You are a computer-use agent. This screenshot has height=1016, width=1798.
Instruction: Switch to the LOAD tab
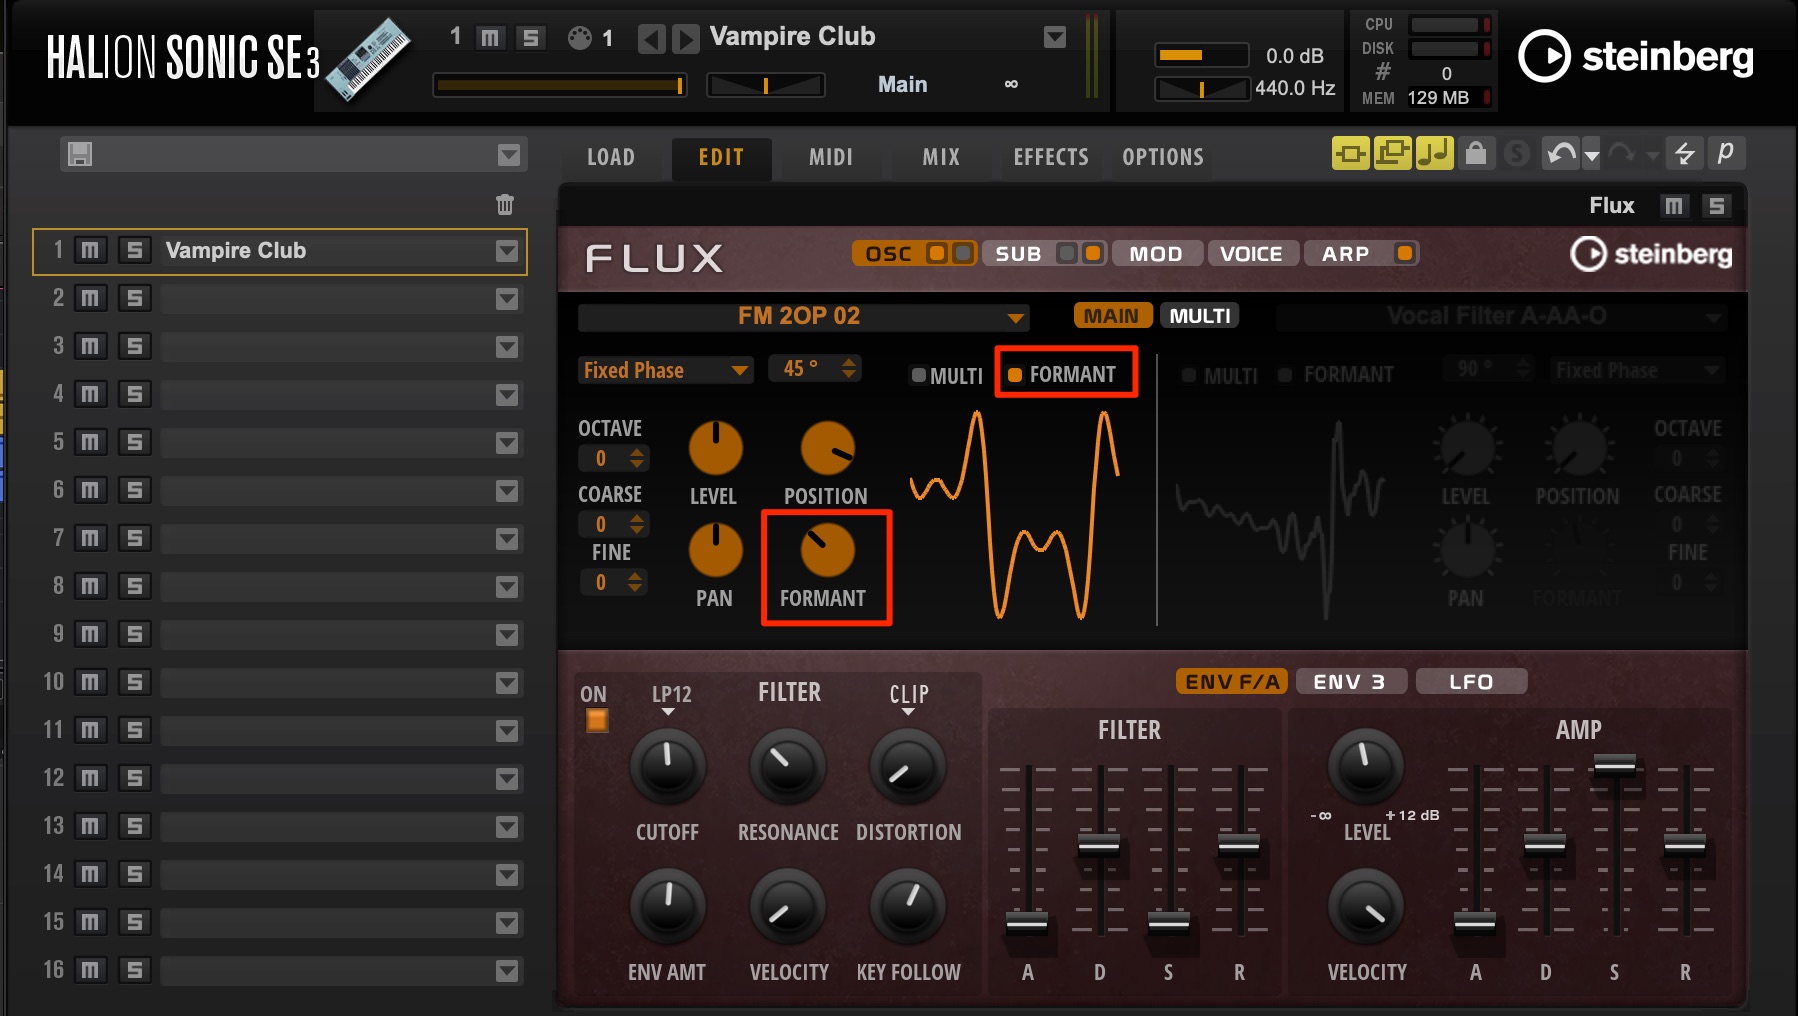coord(611,157)
